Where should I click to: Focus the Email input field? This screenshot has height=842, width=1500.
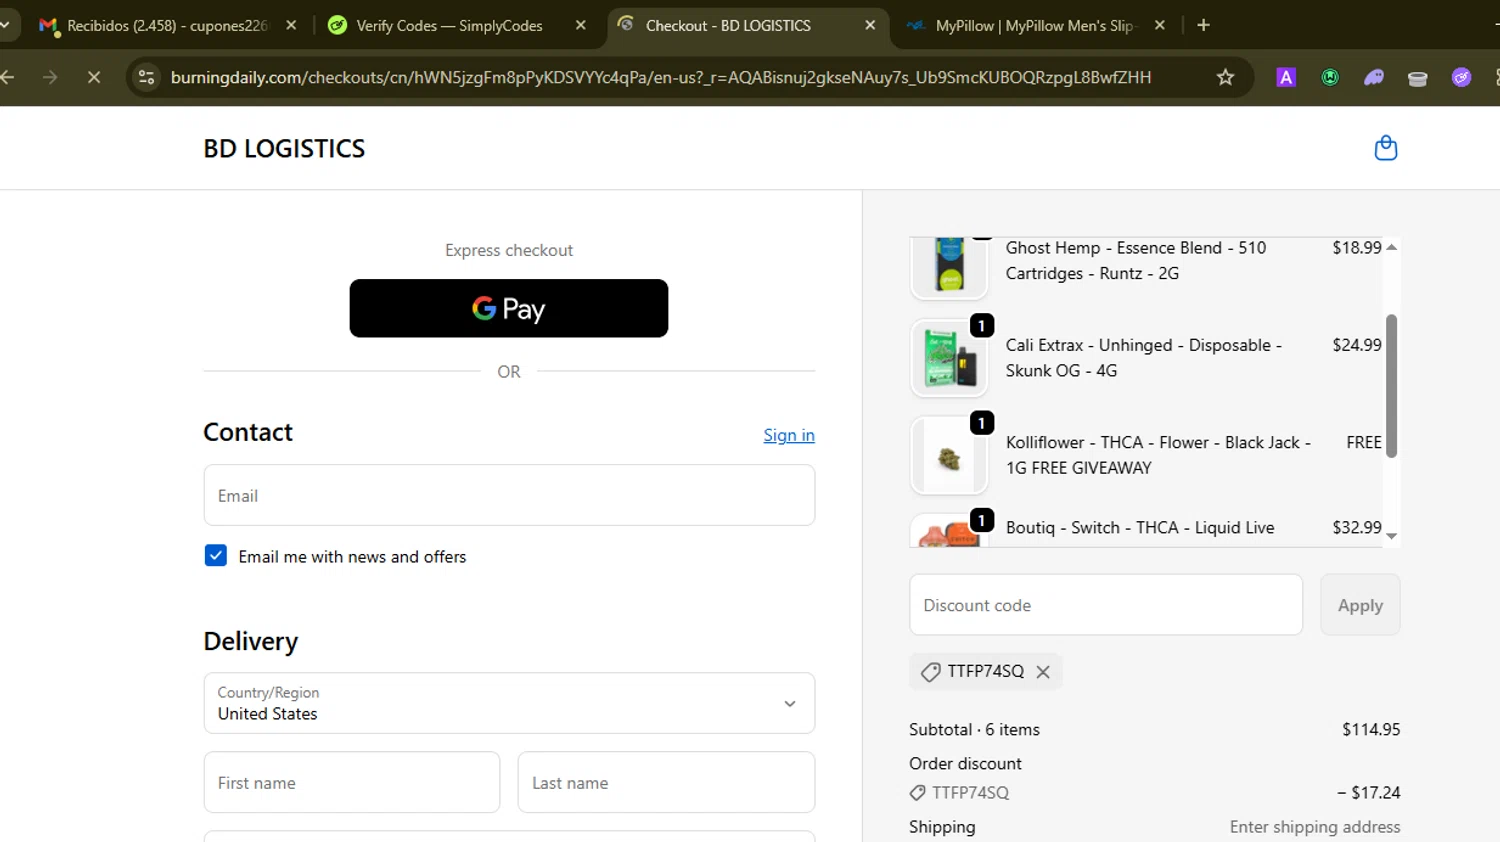[x=509, y=495]
